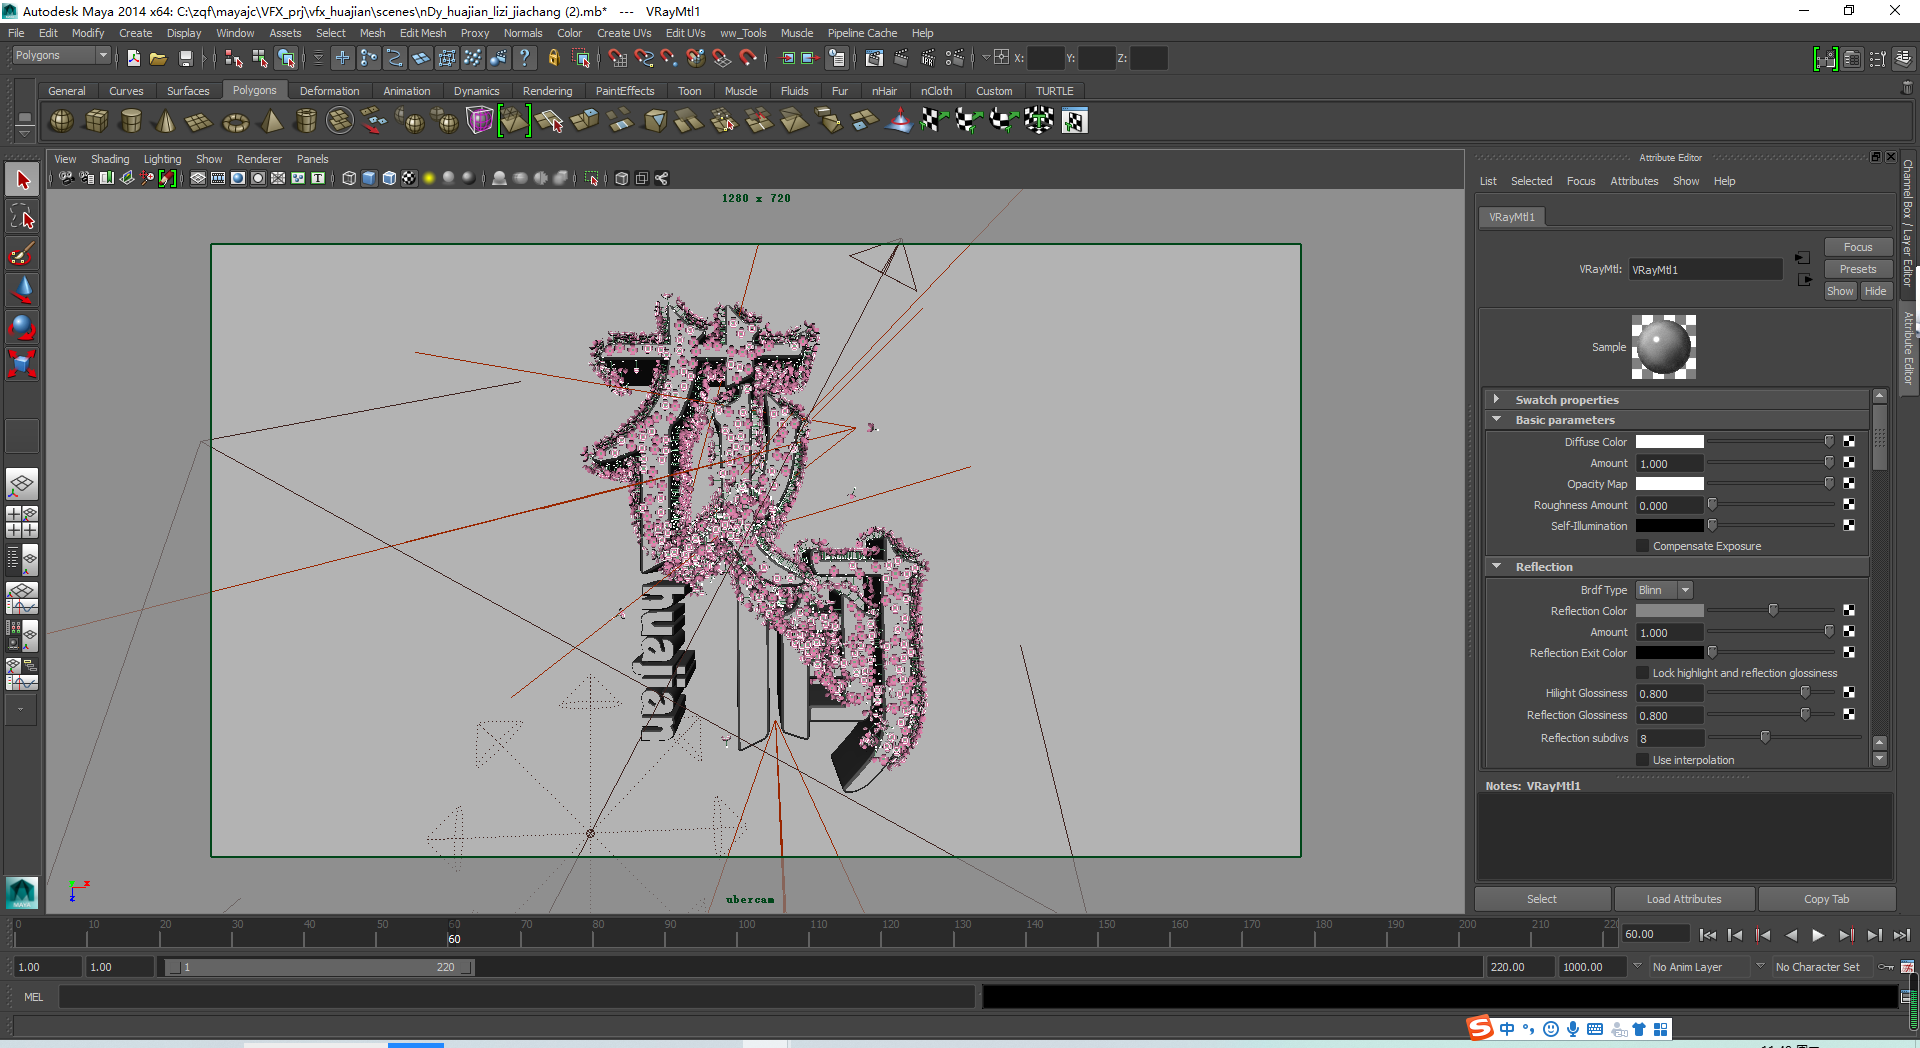Click the New scene icon

[x=133, y=59]
